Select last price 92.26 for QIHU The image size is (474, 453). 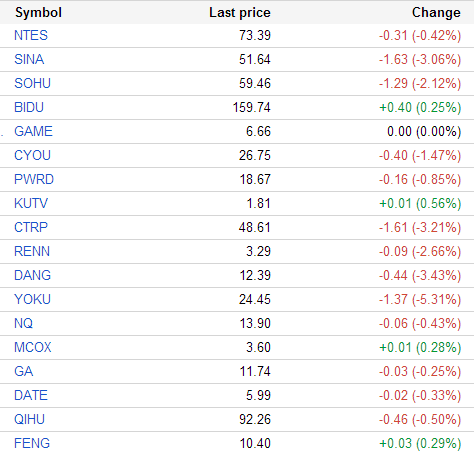255,419
